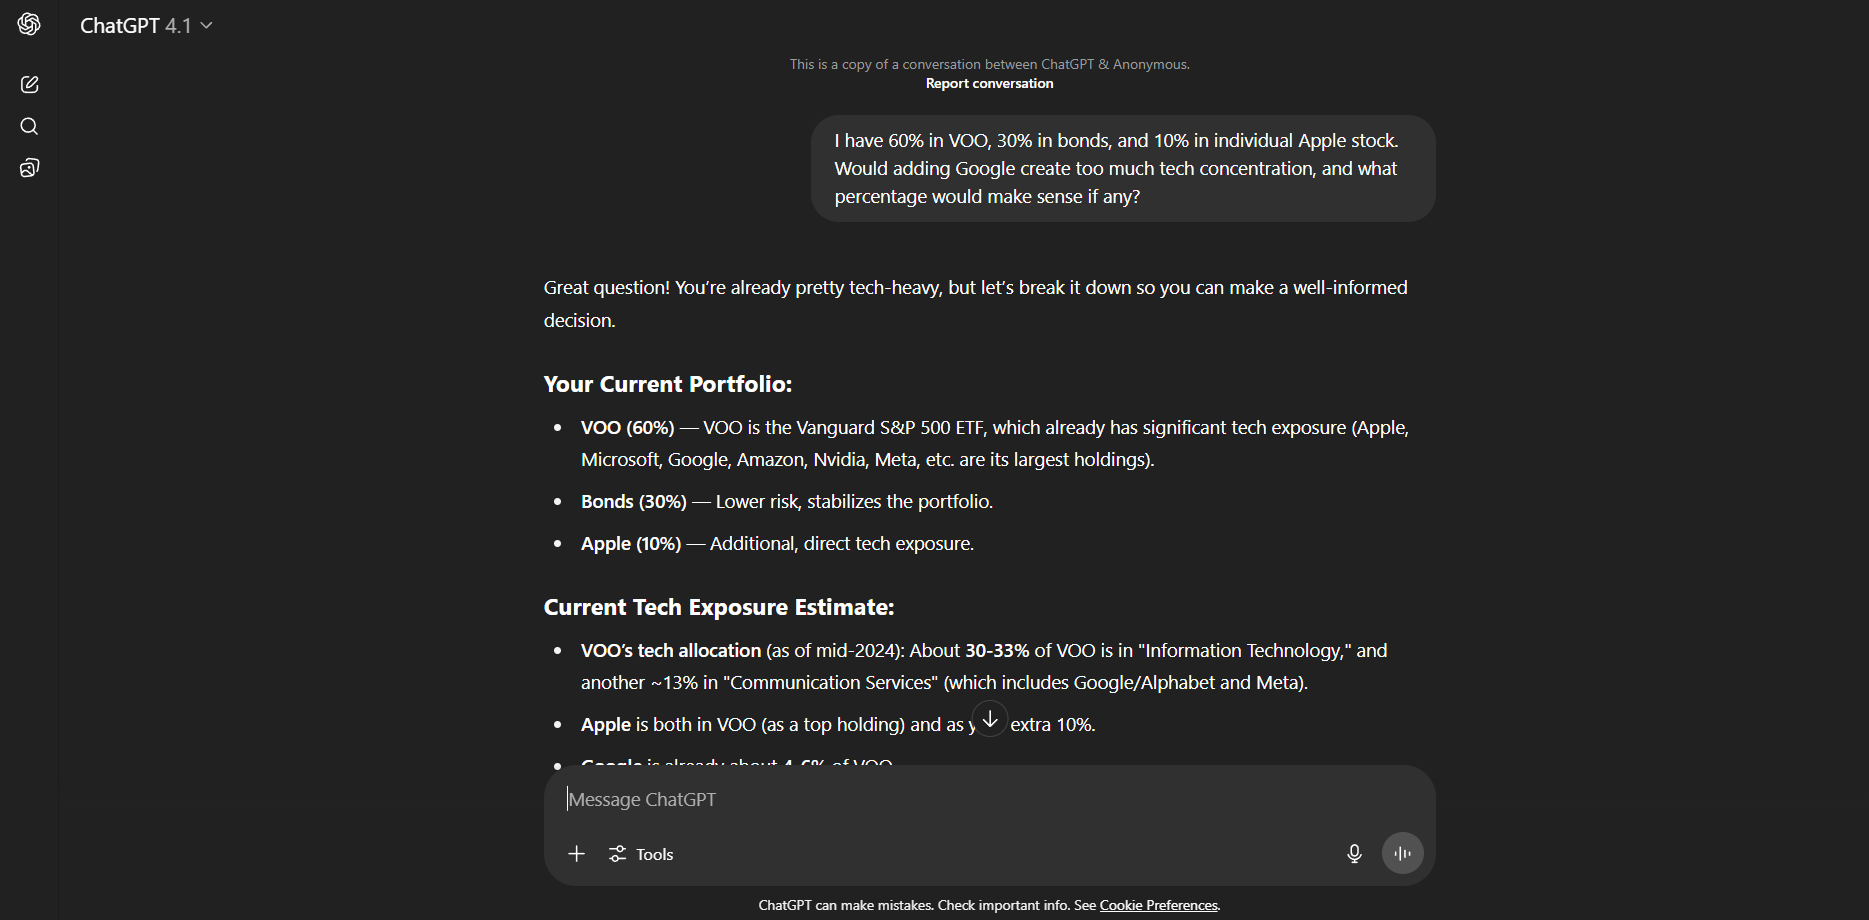Click the '30-33%' bold figure
The width and height of the screenshot is (1869, 920).
[997, 651]
